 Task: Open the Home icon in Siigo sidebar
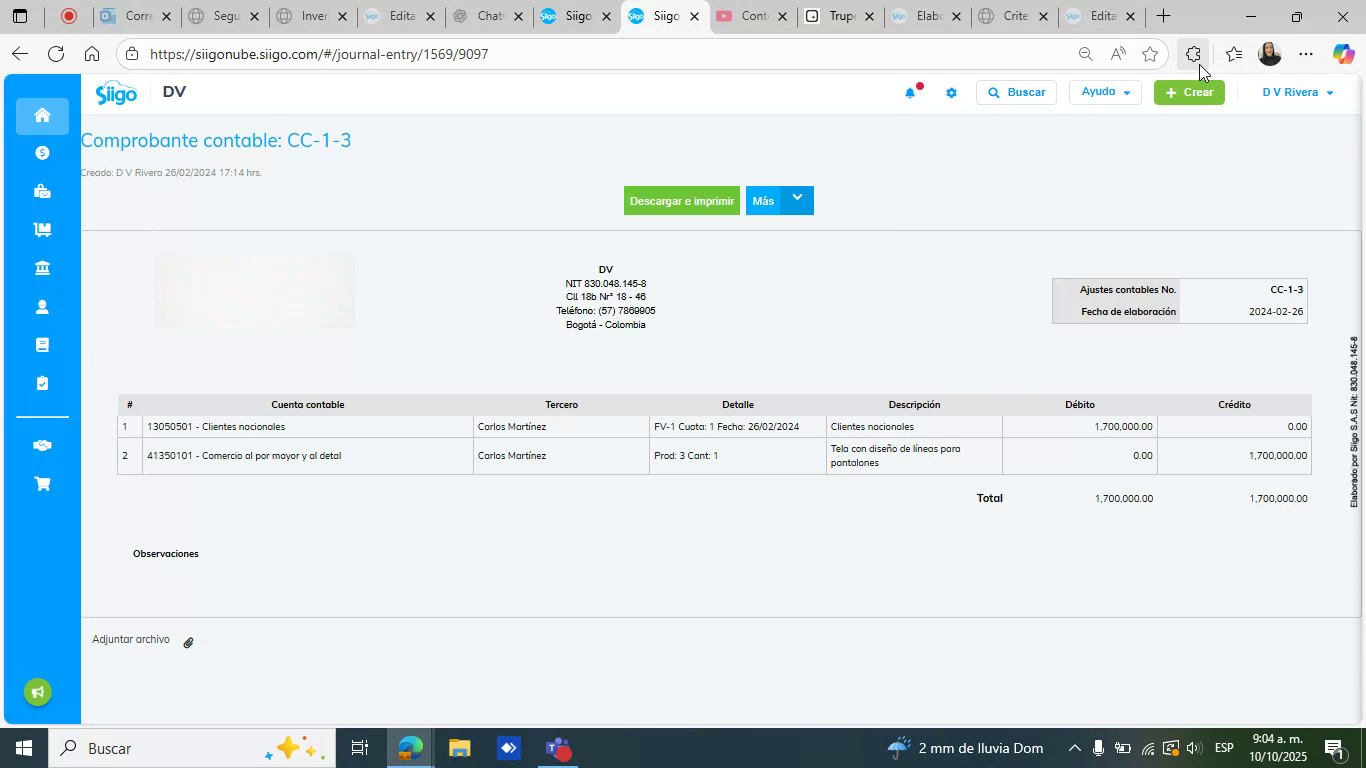pyautogui.click(x=42, y=115)
